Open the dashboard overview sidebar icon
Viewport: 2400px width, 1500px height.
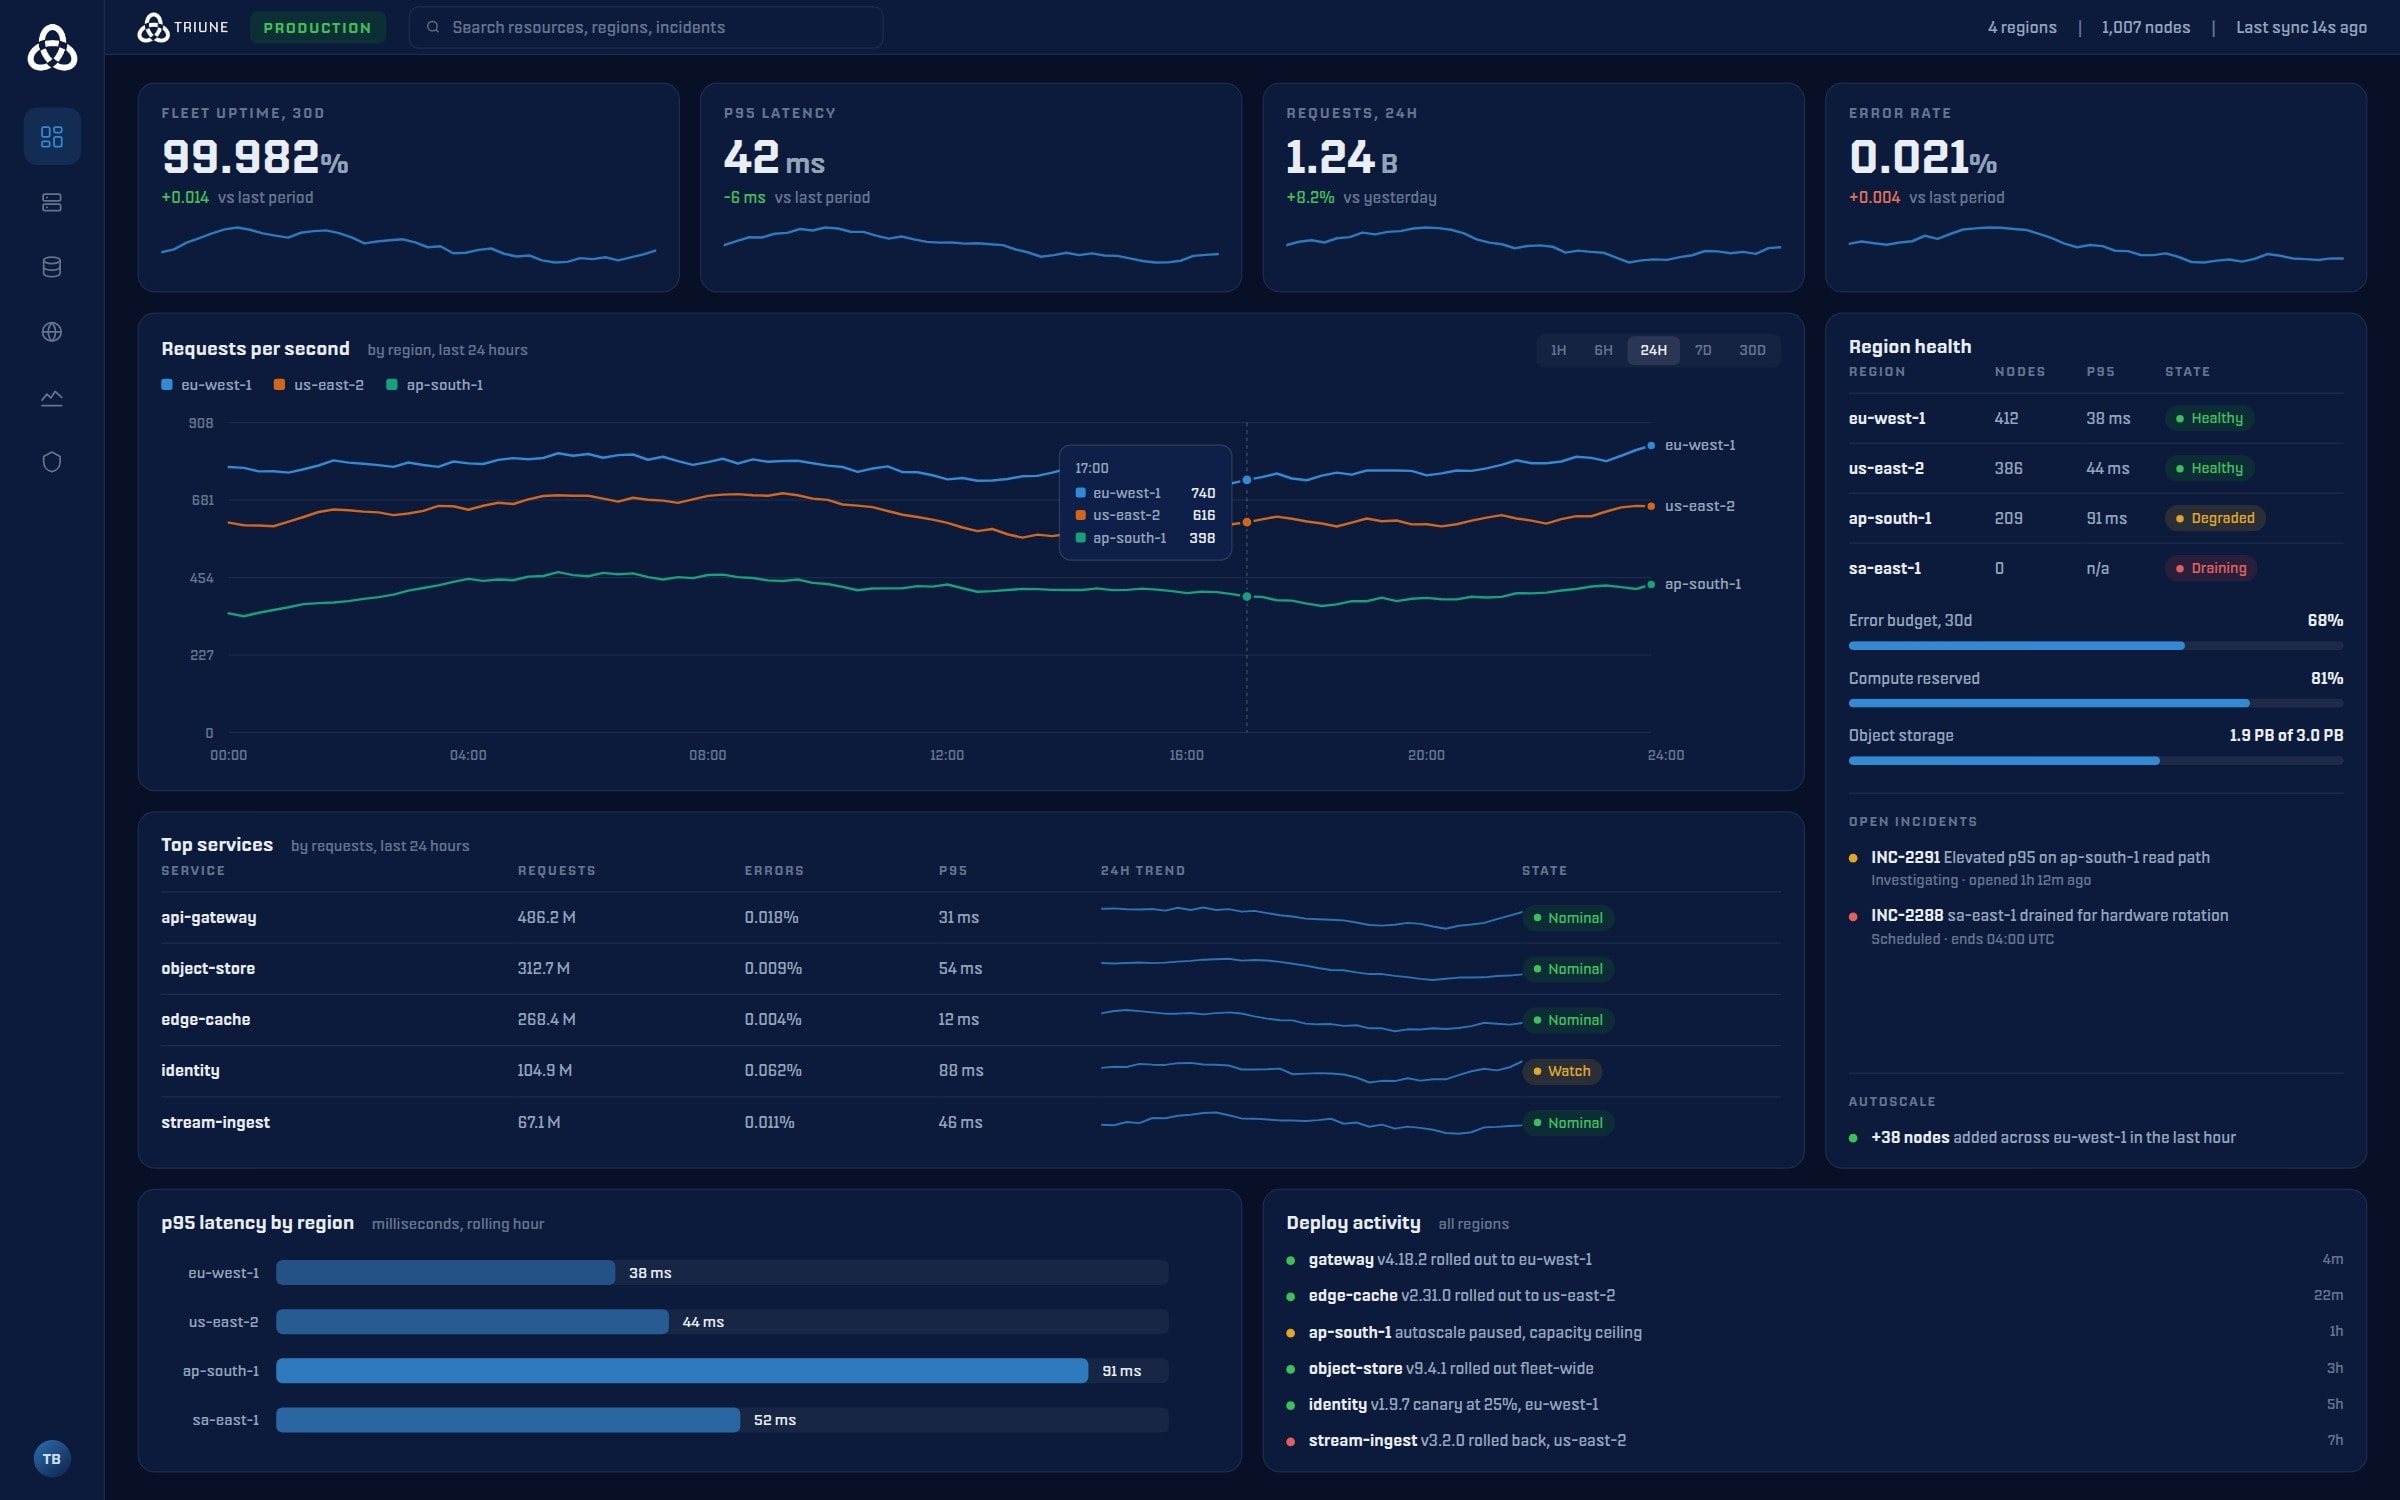pos(52,136)
